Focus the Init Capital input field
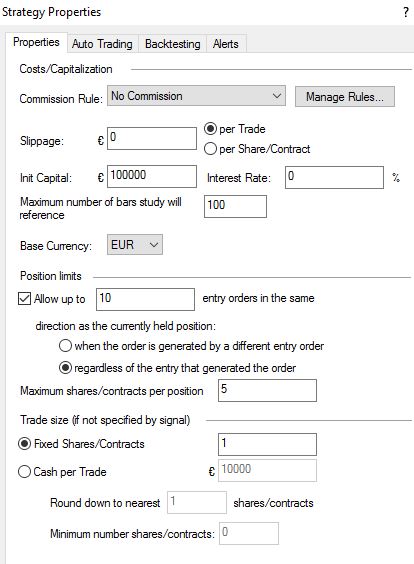 [x=152, y=176]
